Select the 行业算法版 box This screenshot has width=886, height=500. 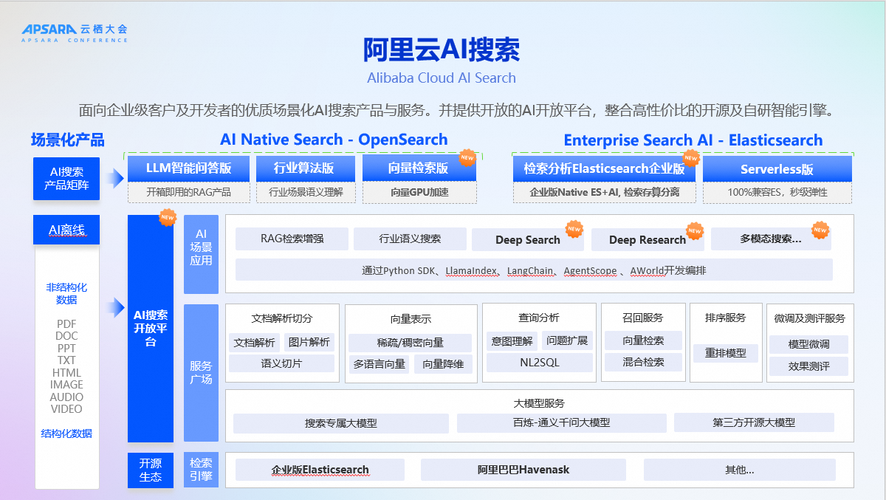tap(305, 168)
